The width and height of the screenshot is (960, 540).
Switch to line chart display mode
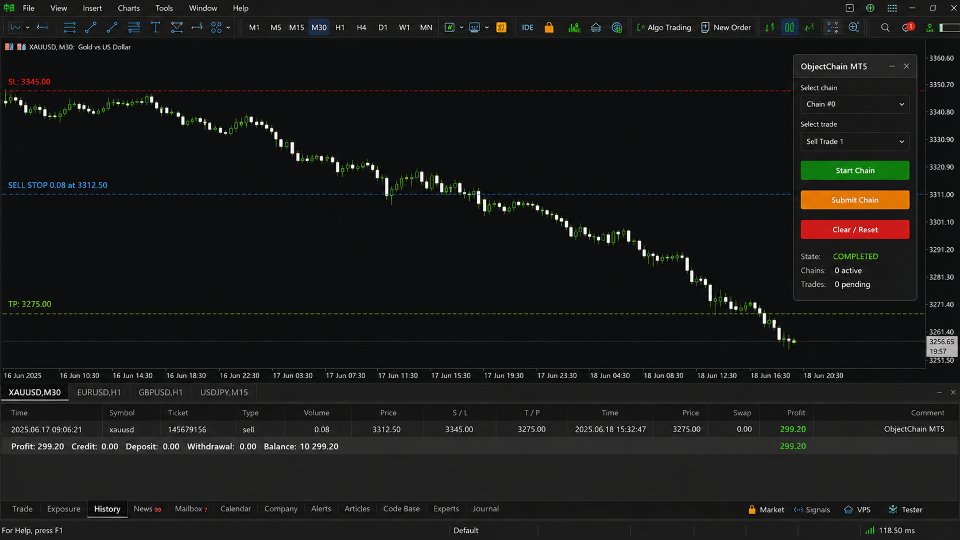point(810,27)
